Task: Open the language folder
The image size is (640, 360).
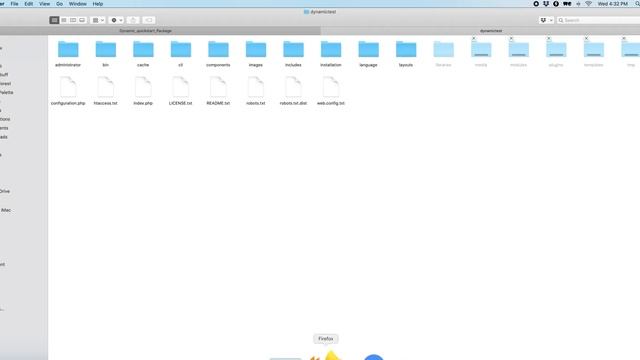Action: 369,49
